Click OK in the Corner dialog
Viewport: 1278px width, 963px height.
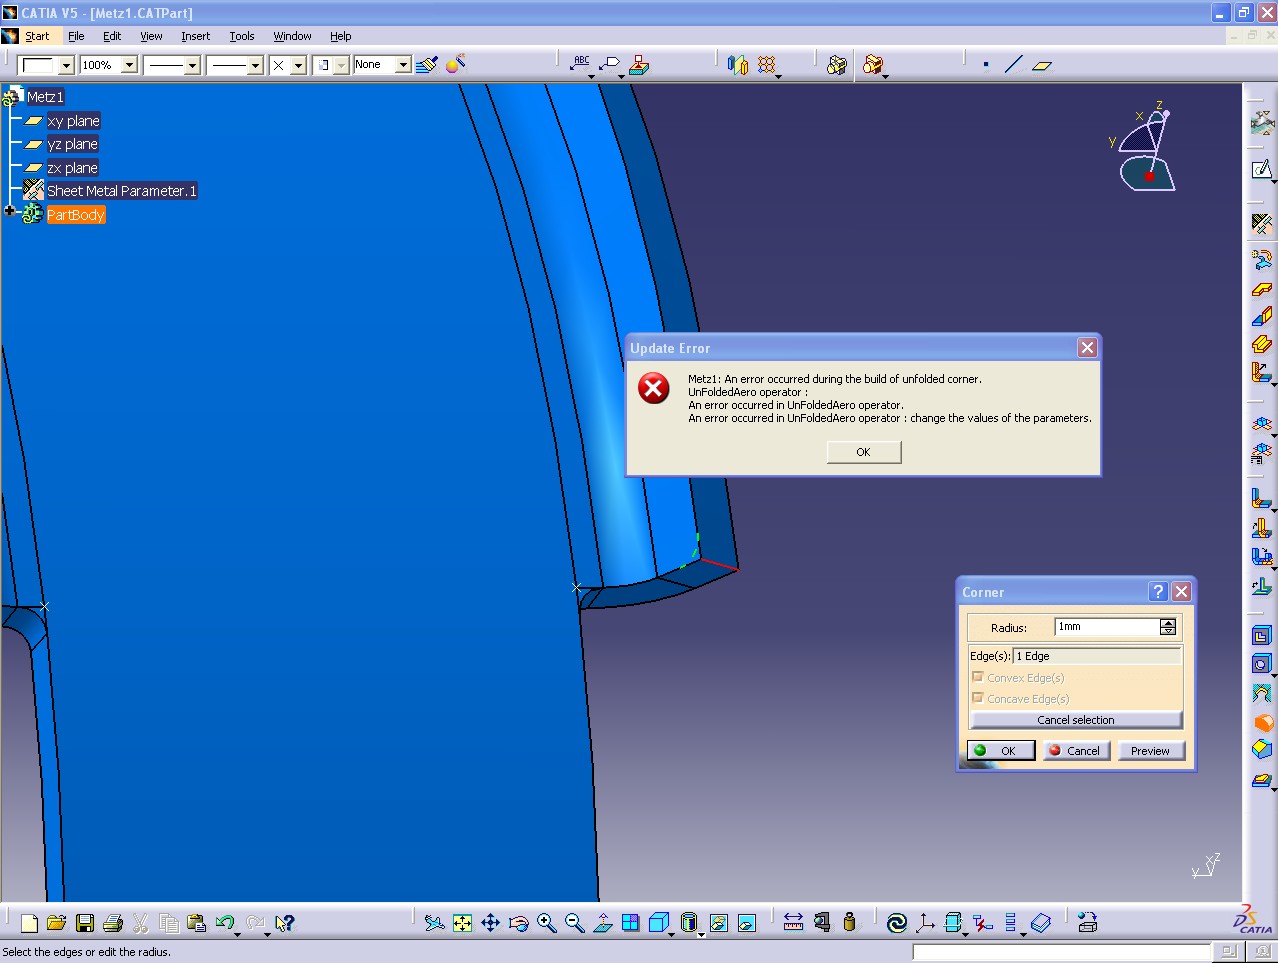click(x=1000, y=750)
